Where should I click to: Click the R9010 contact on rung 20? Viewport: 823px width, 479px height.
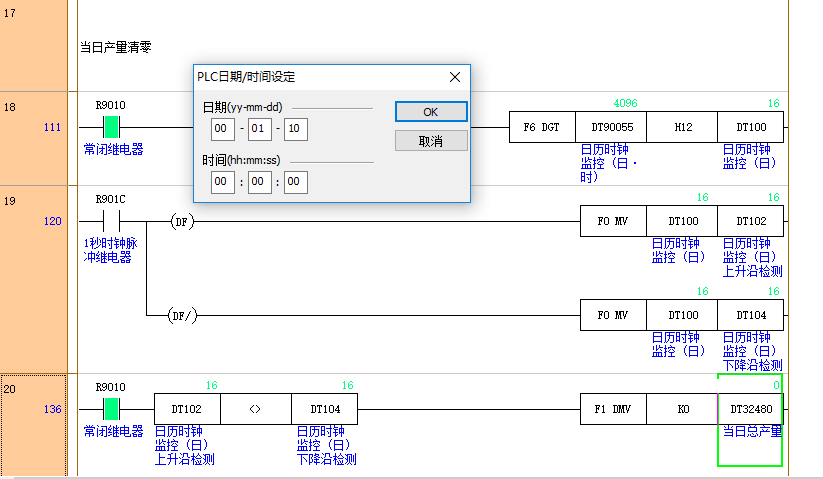point(110,408)
